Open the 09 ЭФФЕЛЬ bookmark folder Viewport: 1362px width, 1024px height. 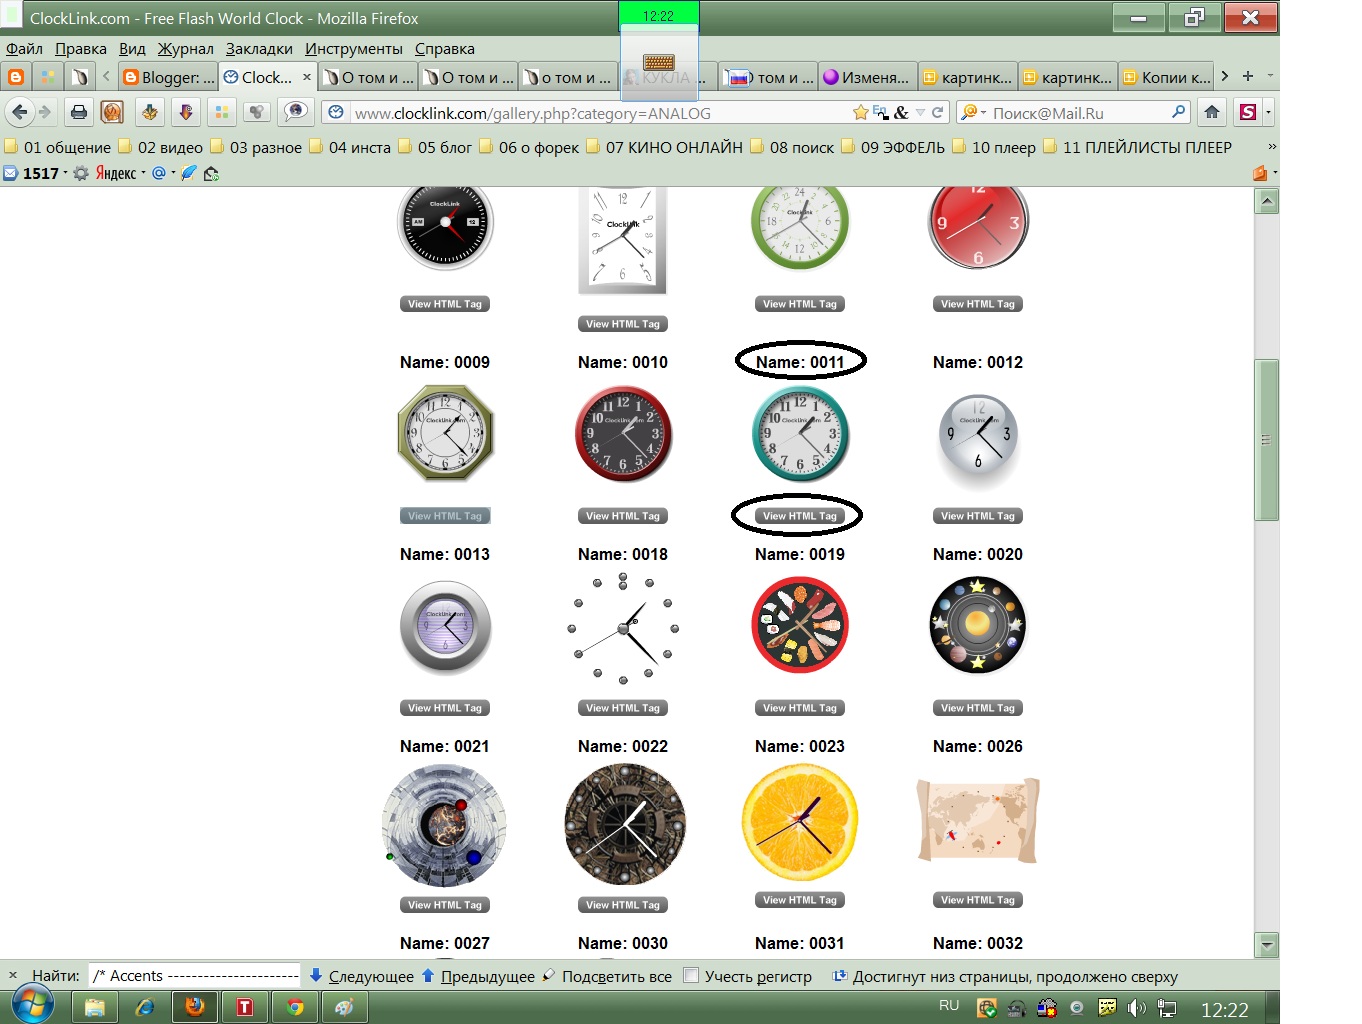point(893,147)
